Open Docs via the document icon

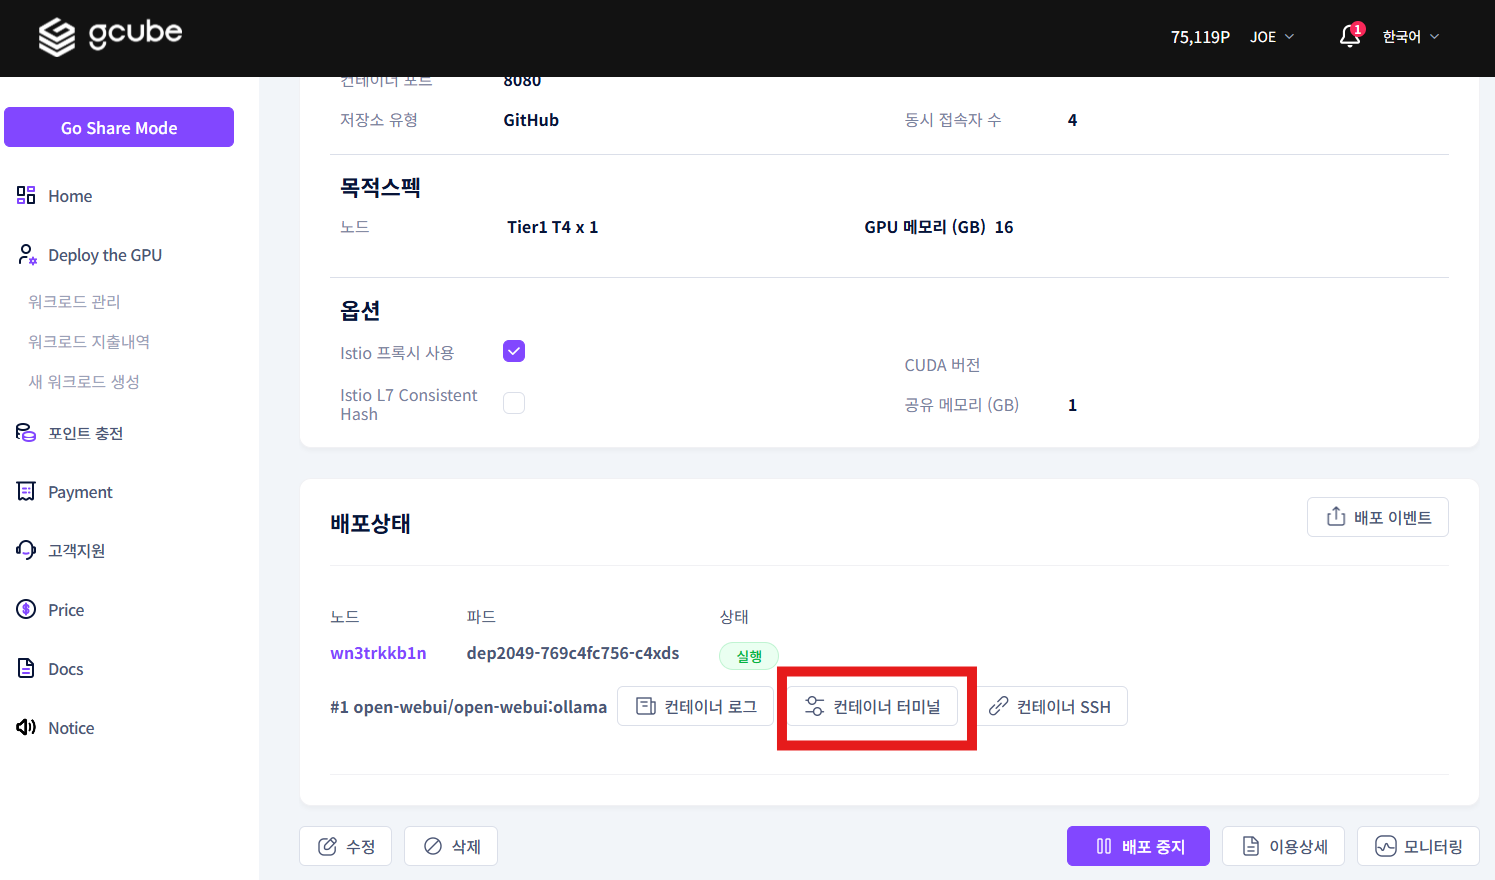click(25, 668)
